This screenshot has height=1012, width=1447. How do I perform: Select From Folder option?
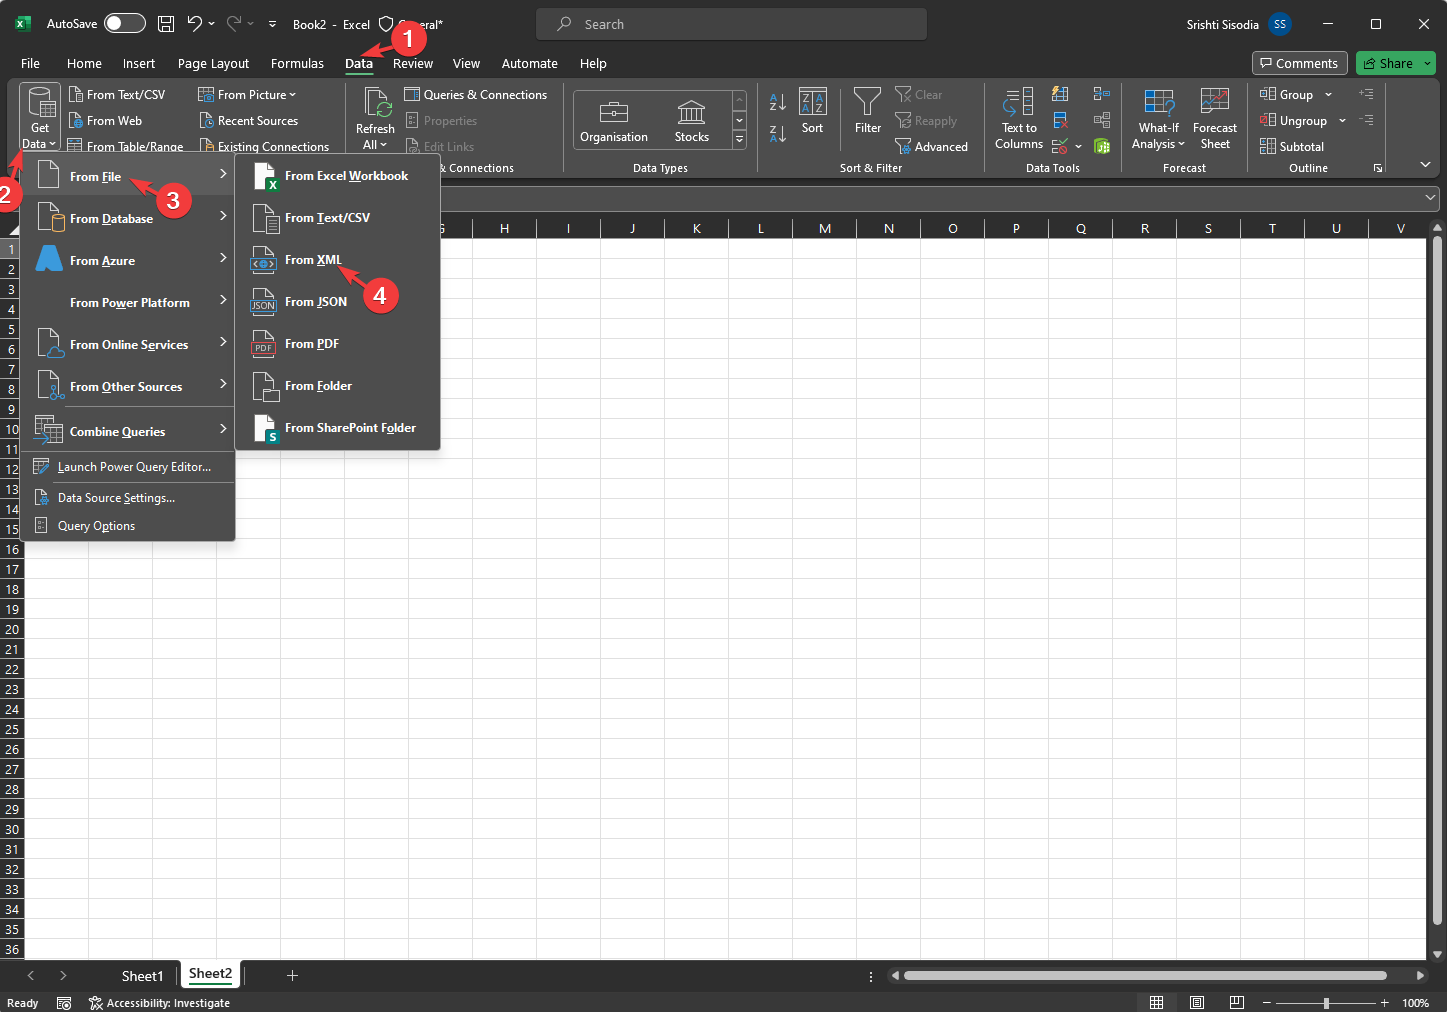point(338,386)
